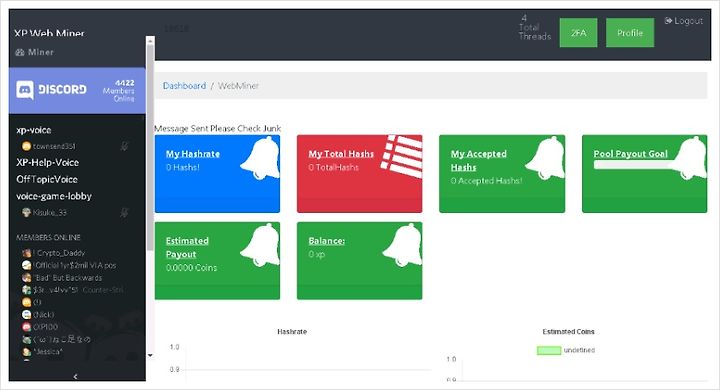Click the XP Web Miner title
This screenshot has height=390, width=720.
point(49,34)
